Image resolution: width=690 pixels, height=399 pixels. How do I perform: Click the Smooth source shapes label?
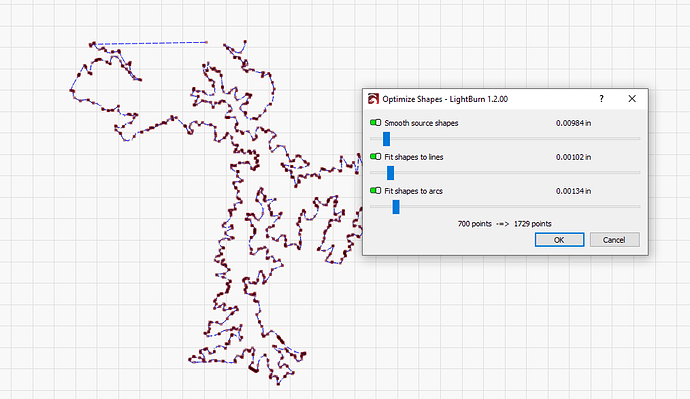tap(421, 123)
